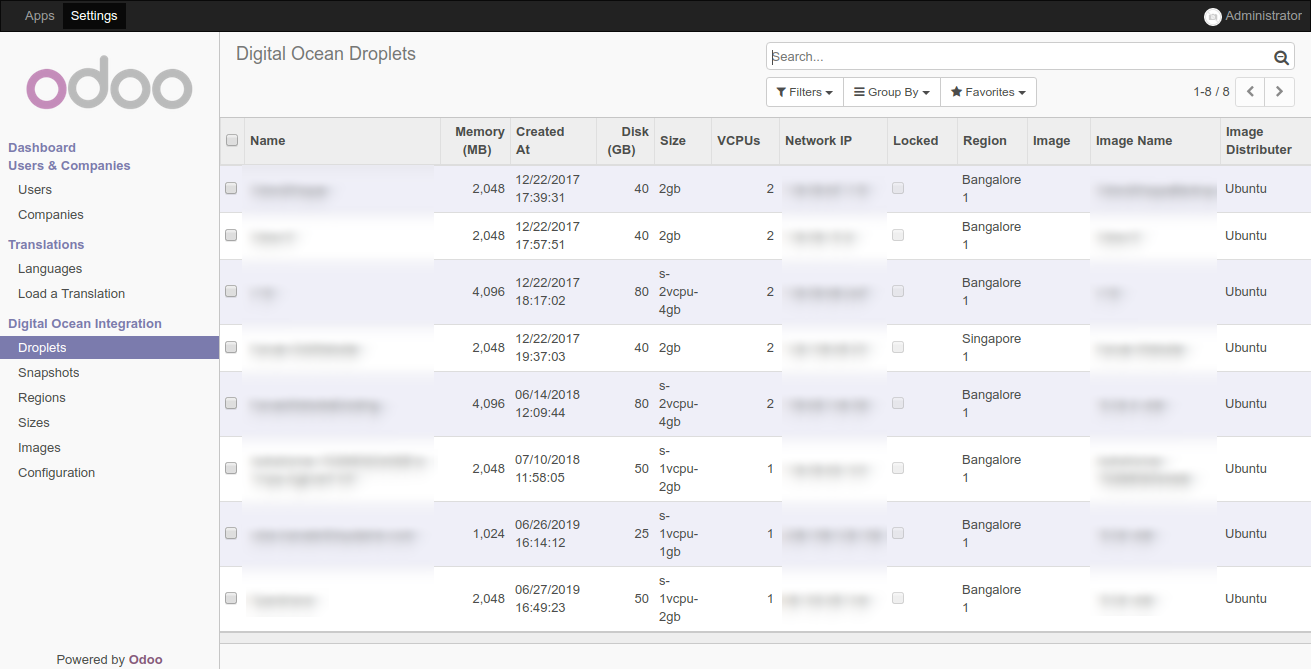
Task: Click the Digital Ocean Droplets page title
Action: point(326,54)
